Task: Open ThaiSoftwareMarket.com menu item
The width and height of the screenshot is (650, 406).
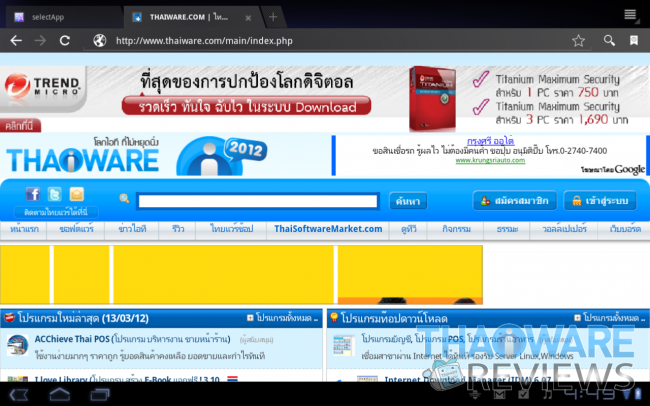Action: 328,229
